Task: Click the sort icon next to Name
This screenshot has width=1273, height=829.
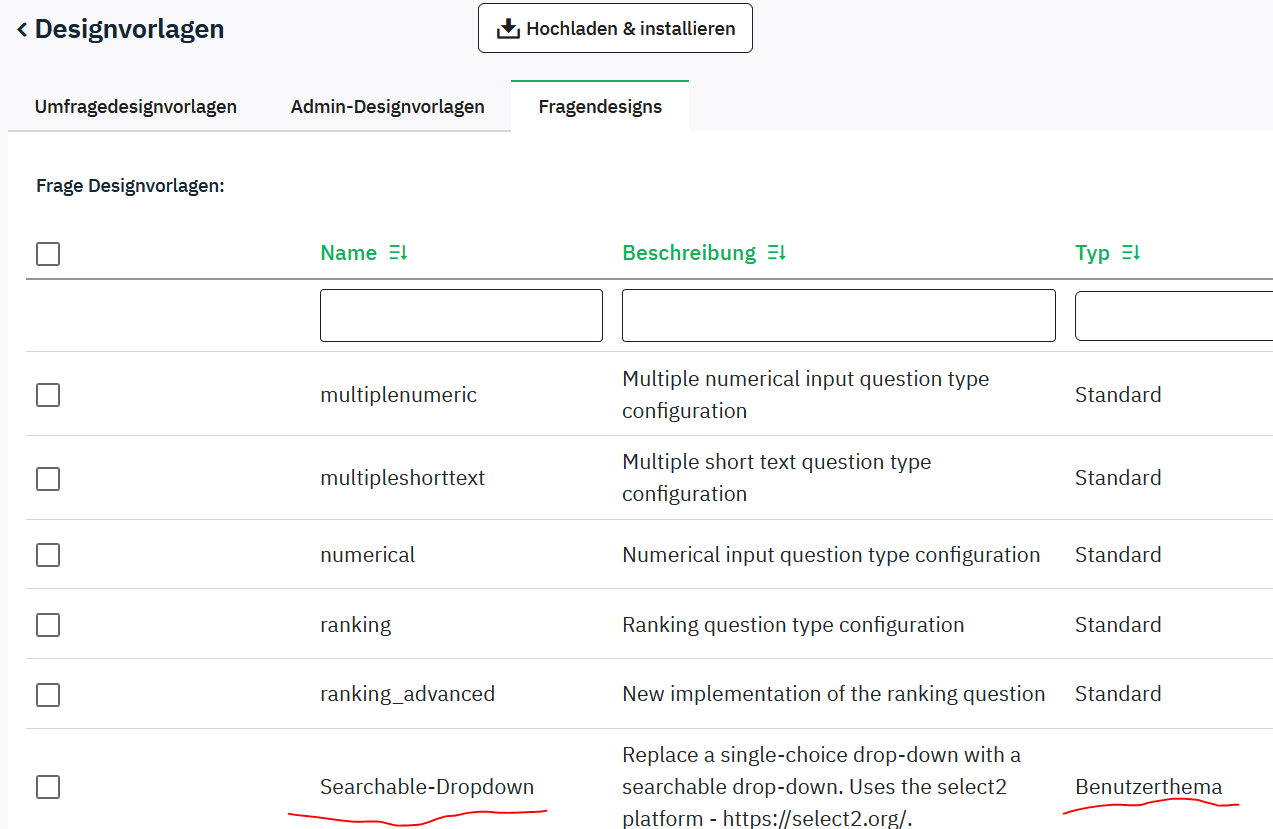Action: pos(397,253)
